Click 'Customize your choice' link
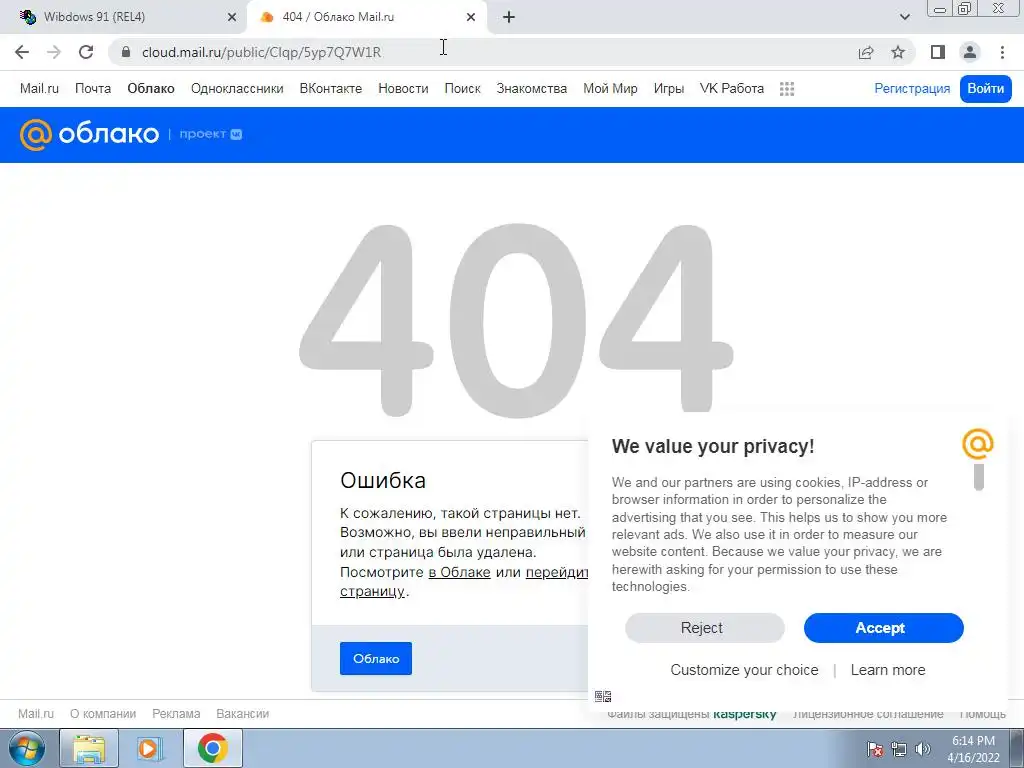The width and height of the screenshot is (1024, 768). tap(744, 670)
